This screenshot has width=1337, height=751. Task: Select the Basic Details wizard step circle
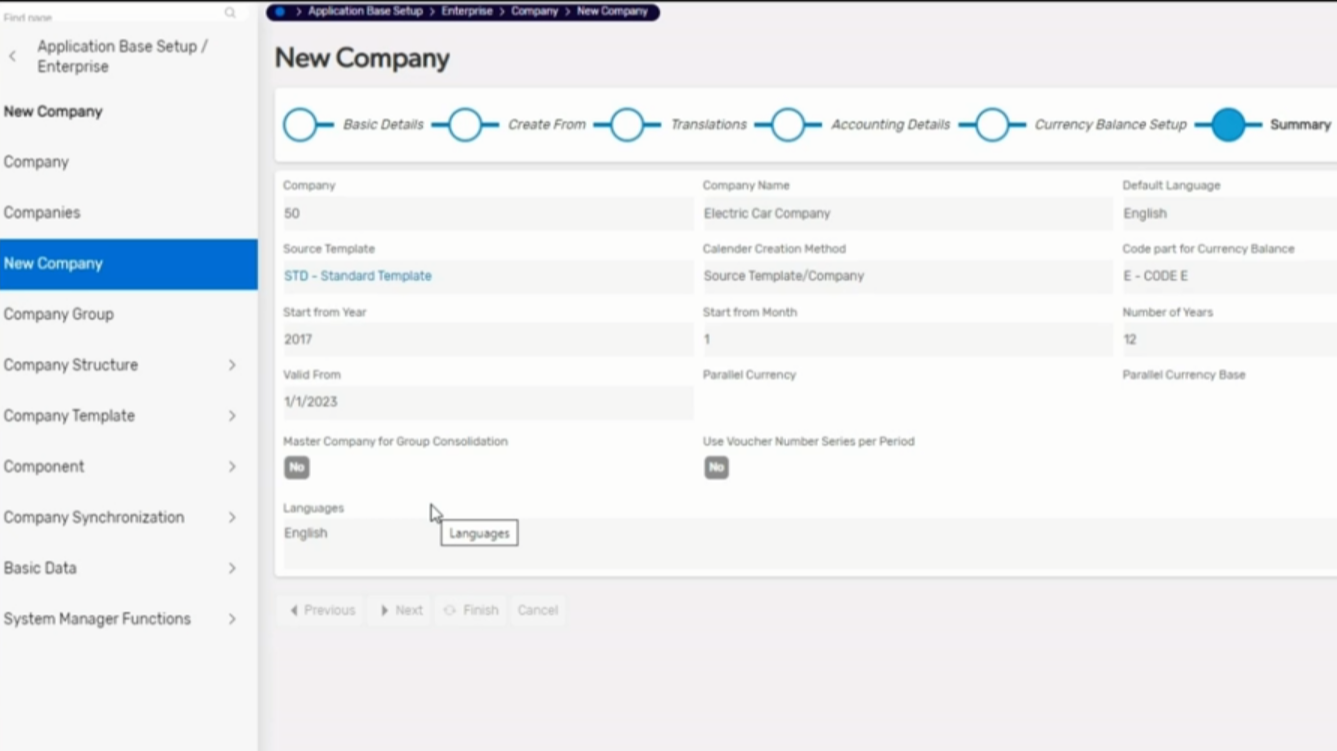(302, 124)
